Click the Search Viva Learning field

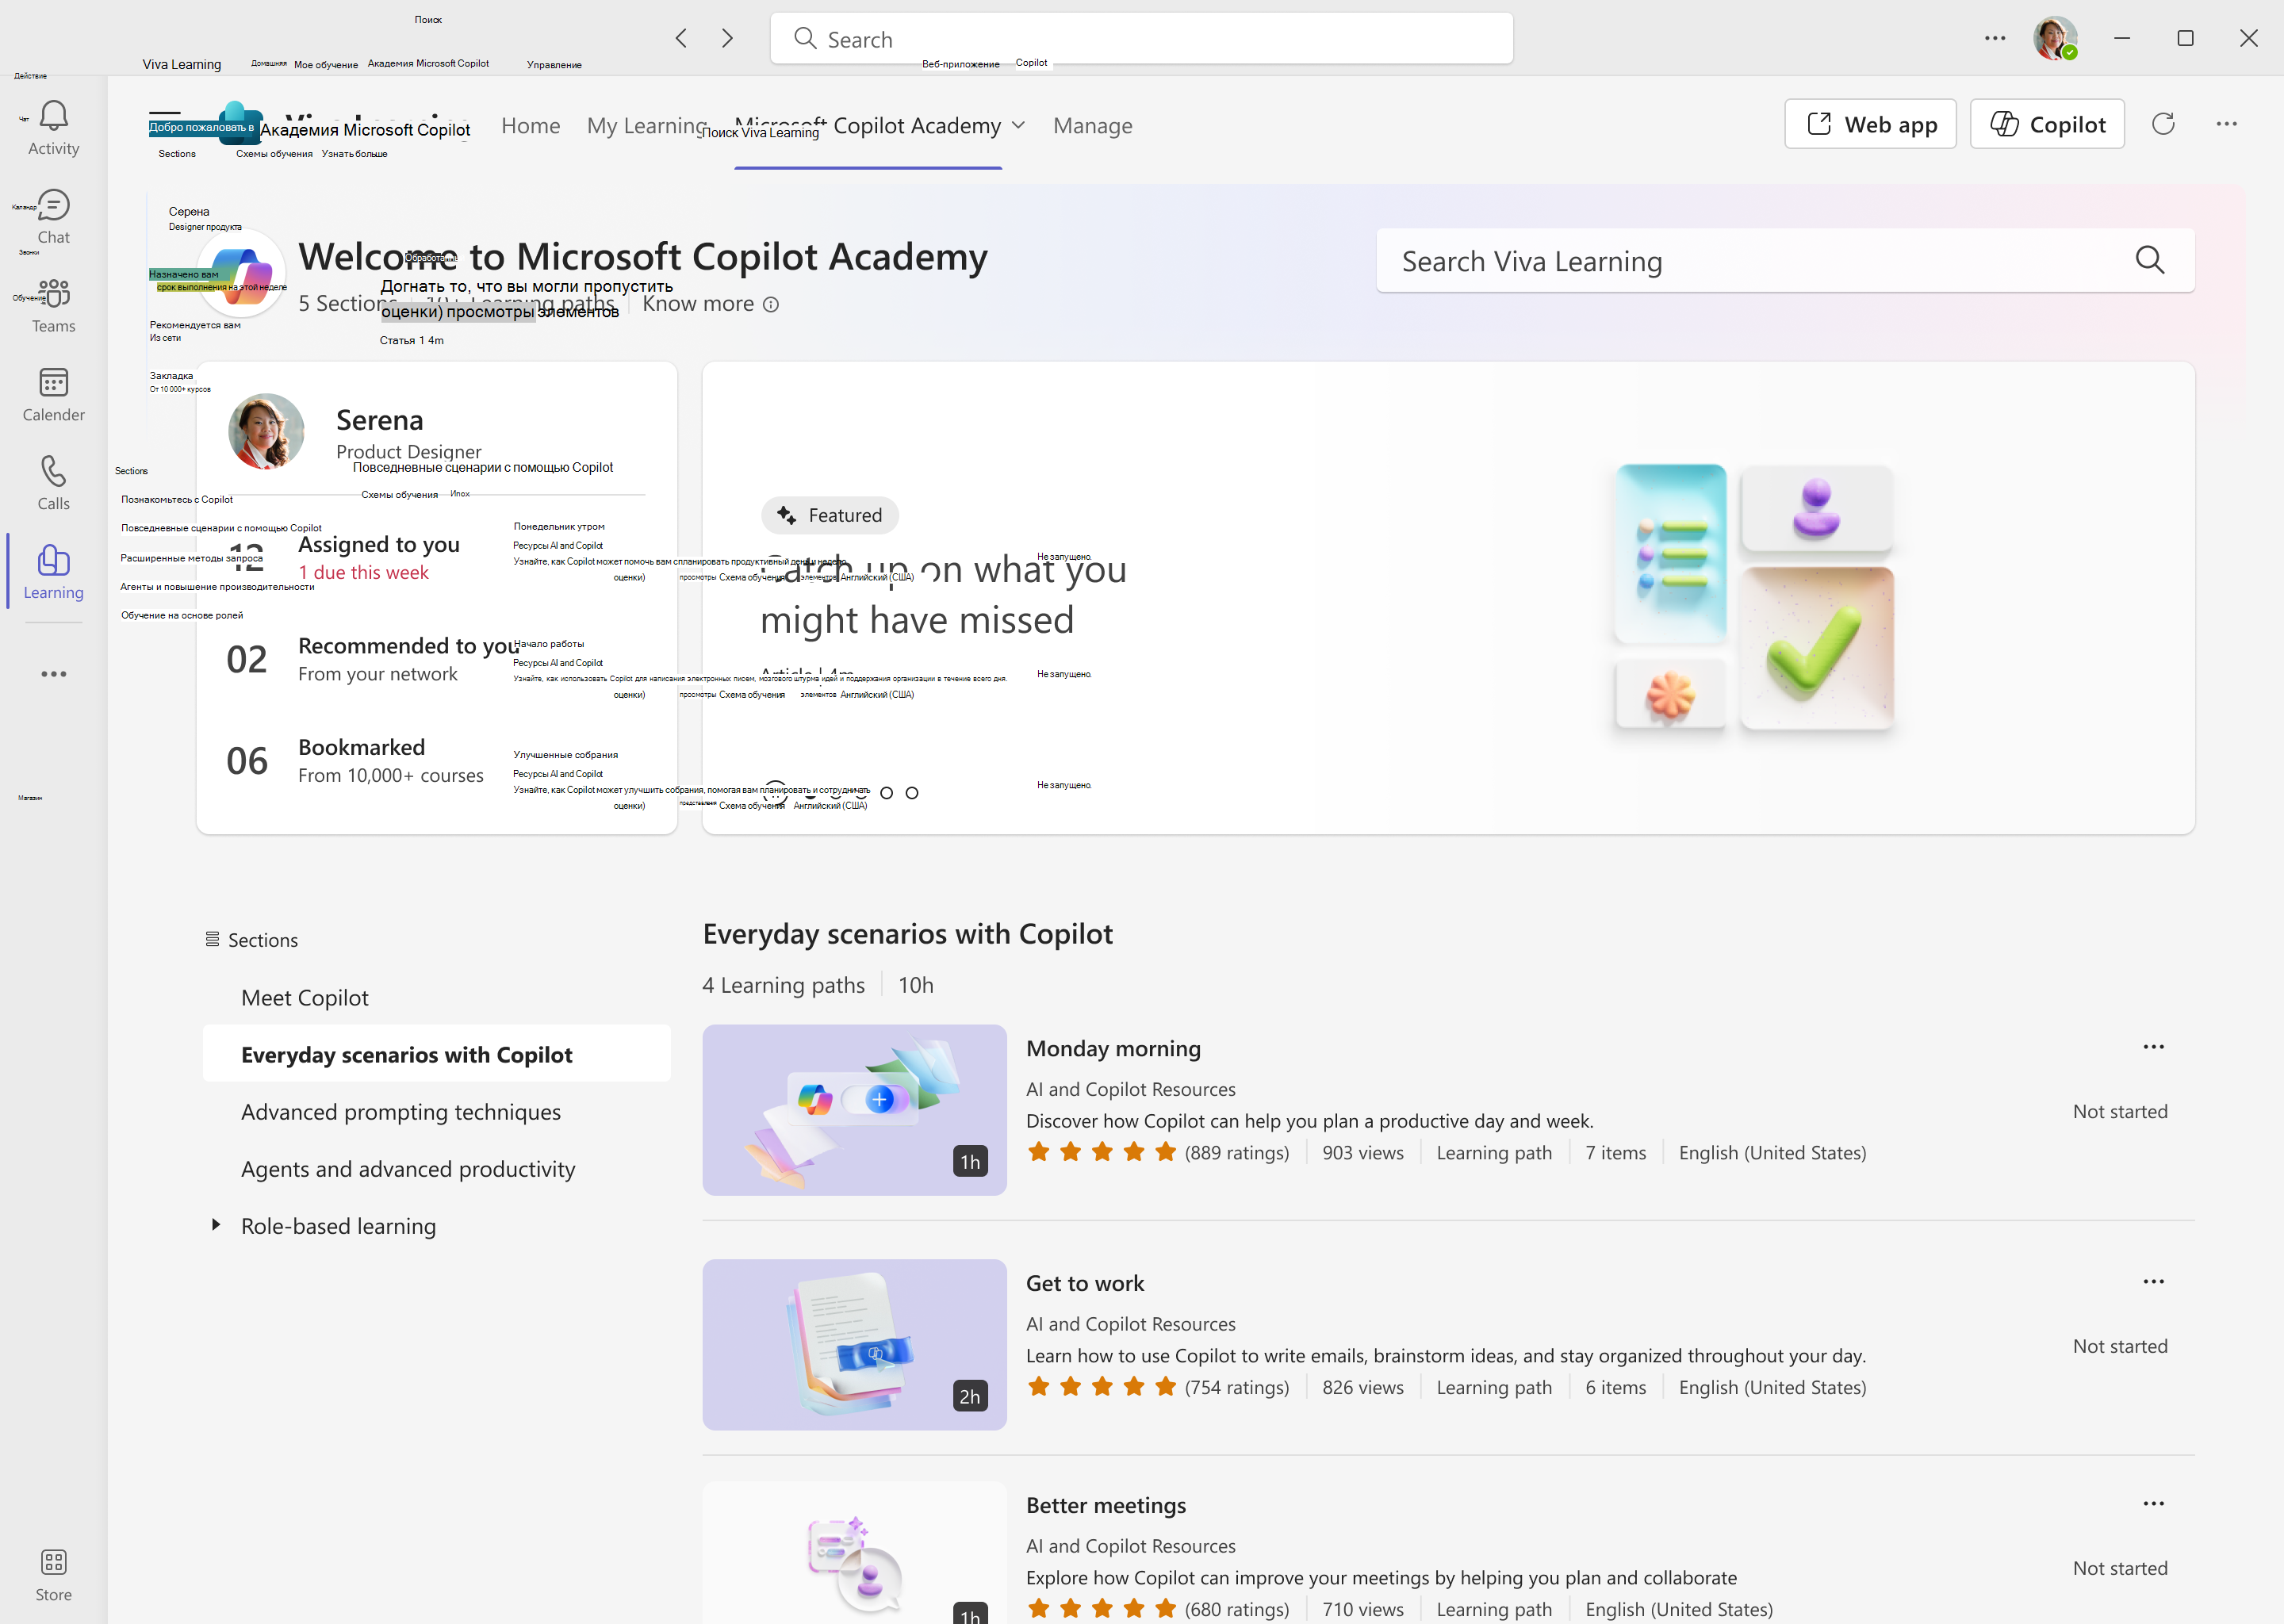pyautogui.click(x=1785, y=260)
